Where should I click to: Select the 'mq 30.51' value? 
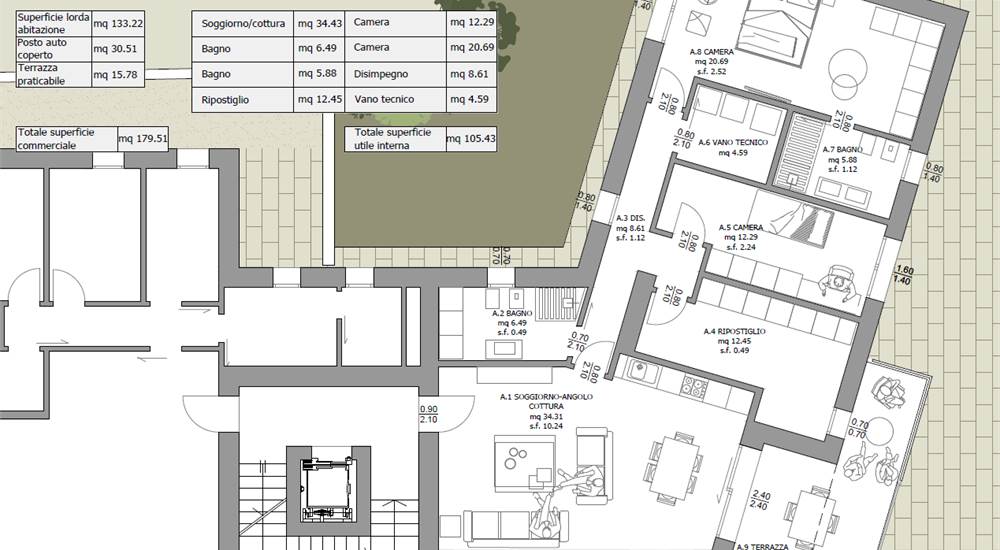118,48
